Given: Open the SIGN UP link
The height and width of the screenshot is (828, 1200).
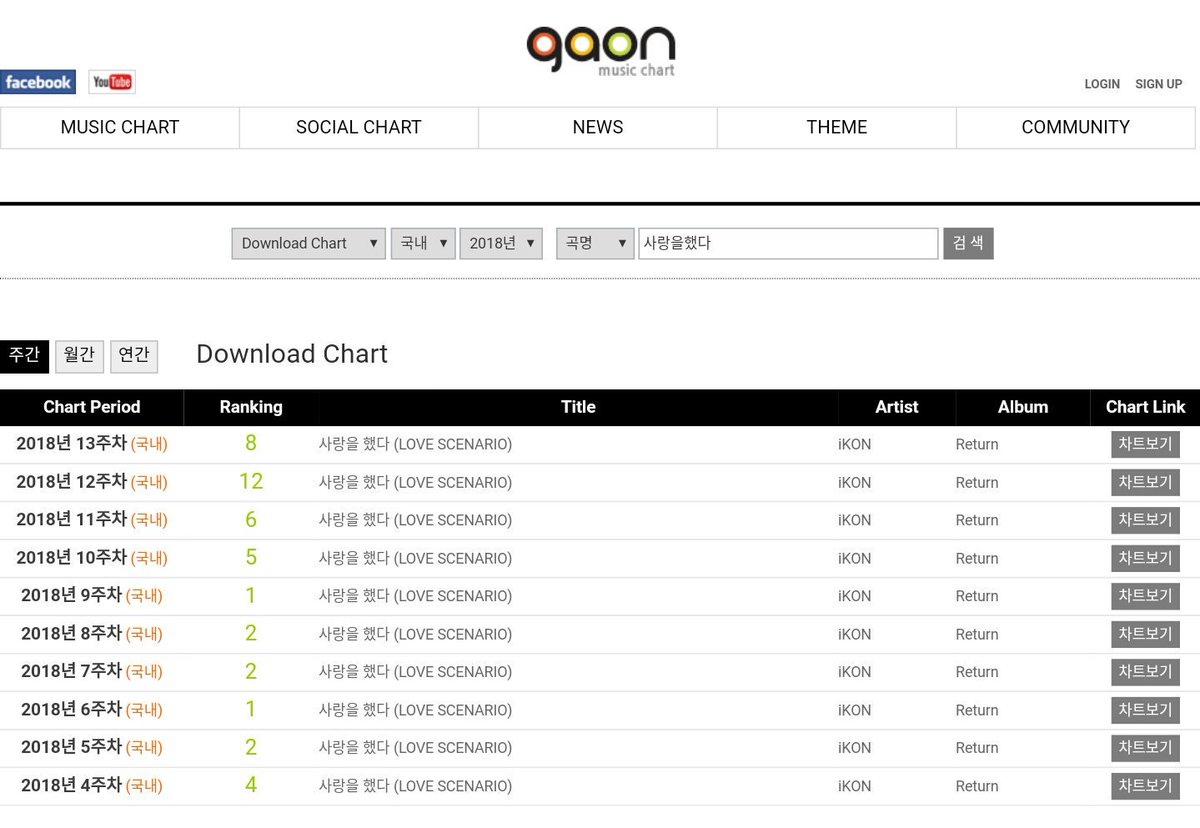Looking at the screenshot, I should pos(1158,84).
